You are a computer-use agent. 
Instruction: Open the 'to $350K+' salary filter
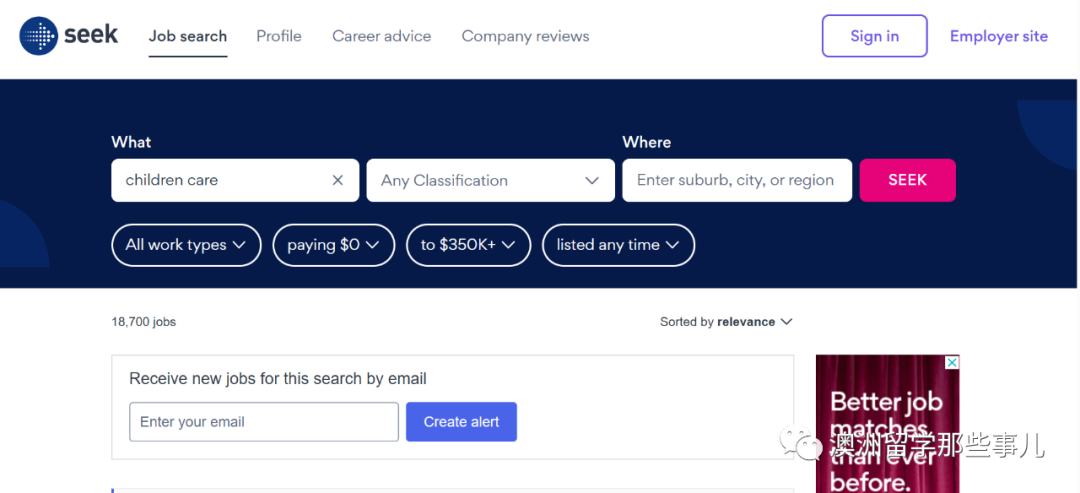[x=468, y=245]
